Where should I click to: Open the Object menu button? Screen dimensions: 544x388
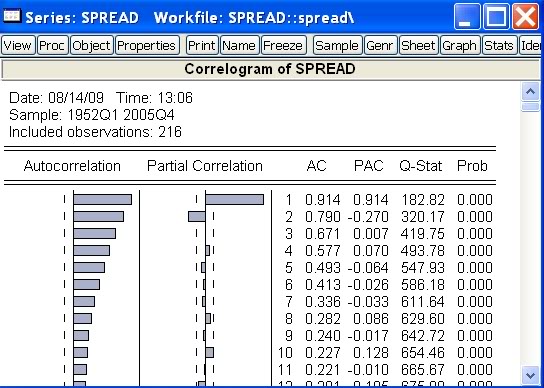(x=92, y=45)
